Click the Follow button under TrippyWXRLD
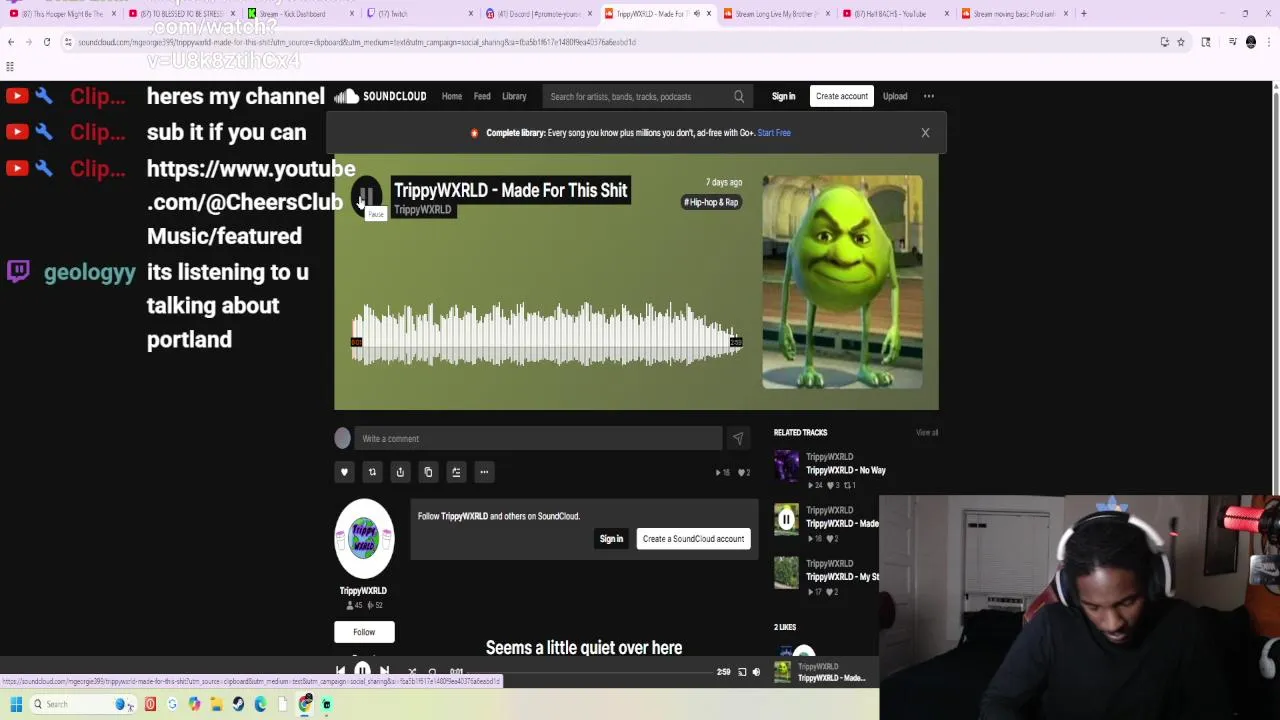1280x720 pixels. click(x=364, y=632)
